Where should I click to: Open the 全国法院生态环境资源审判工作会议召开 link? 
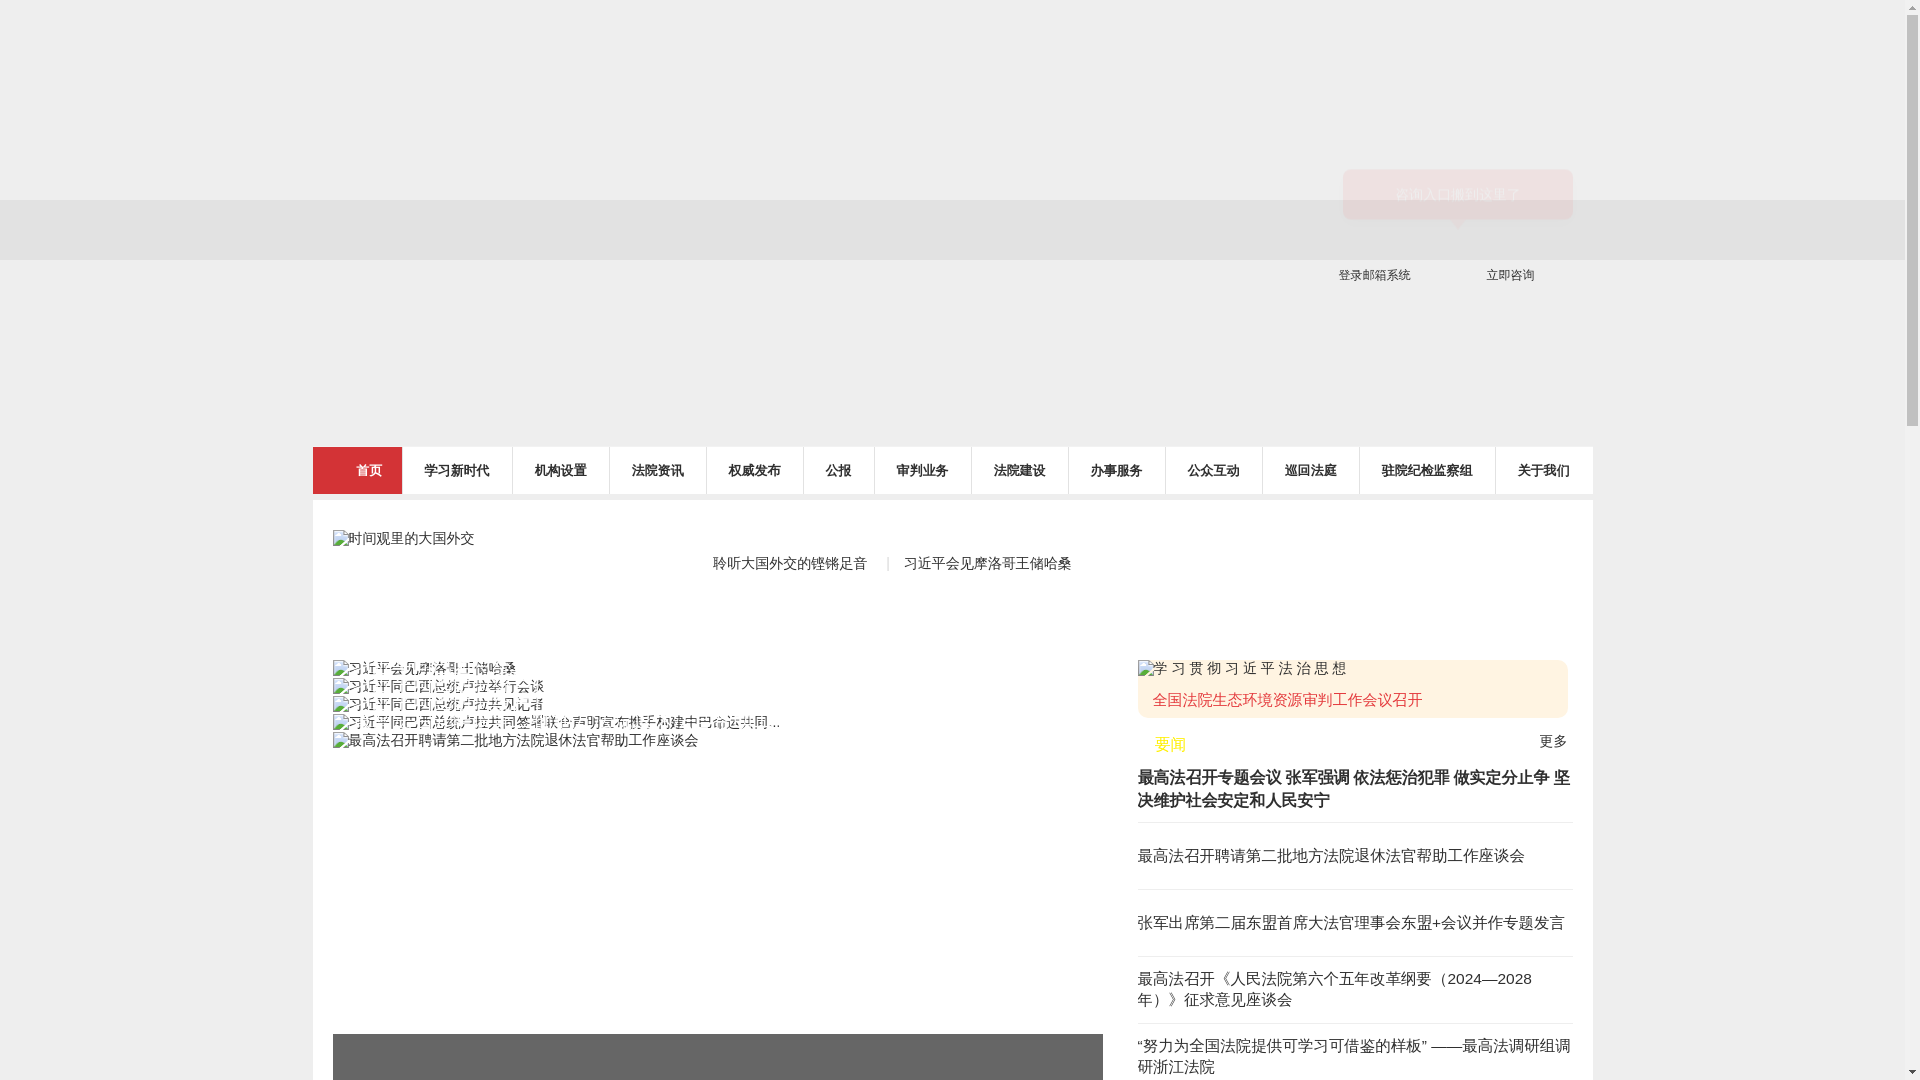[x=1287, y=700]
